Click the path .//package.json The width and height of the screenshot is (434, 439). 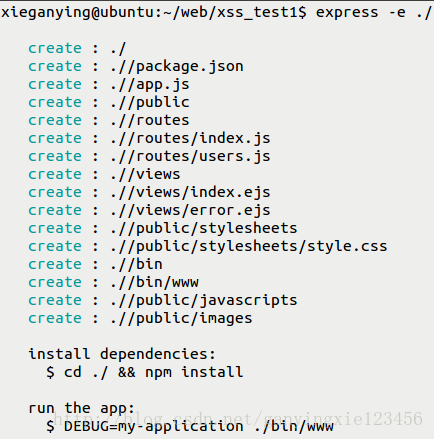coord(177,66)
